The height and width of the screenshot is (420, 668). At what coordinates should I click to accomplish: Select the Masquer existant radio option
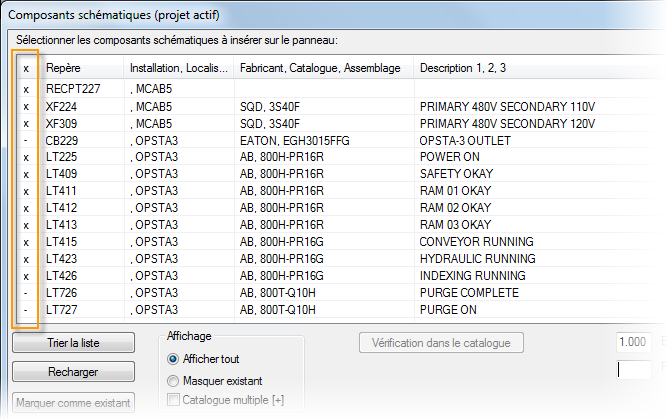[174, 381]
